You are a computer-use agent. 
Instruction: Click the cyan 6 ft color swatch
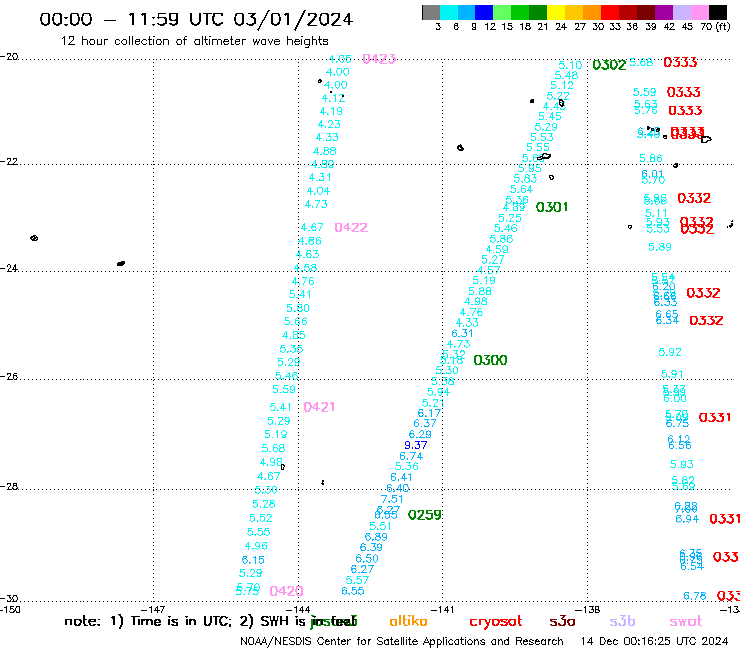click(x=449, y=12)
